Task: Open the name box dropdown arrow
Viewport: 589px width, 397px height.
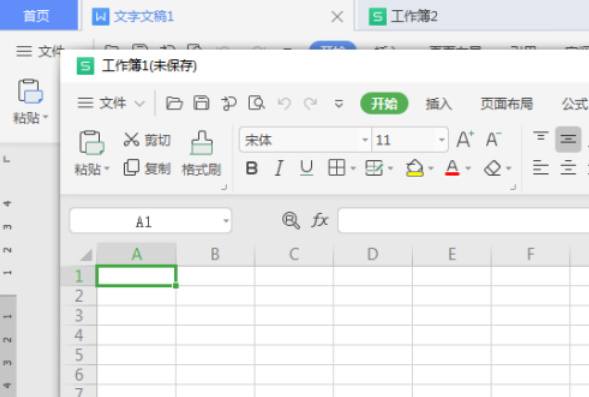Action: (226, 220)
